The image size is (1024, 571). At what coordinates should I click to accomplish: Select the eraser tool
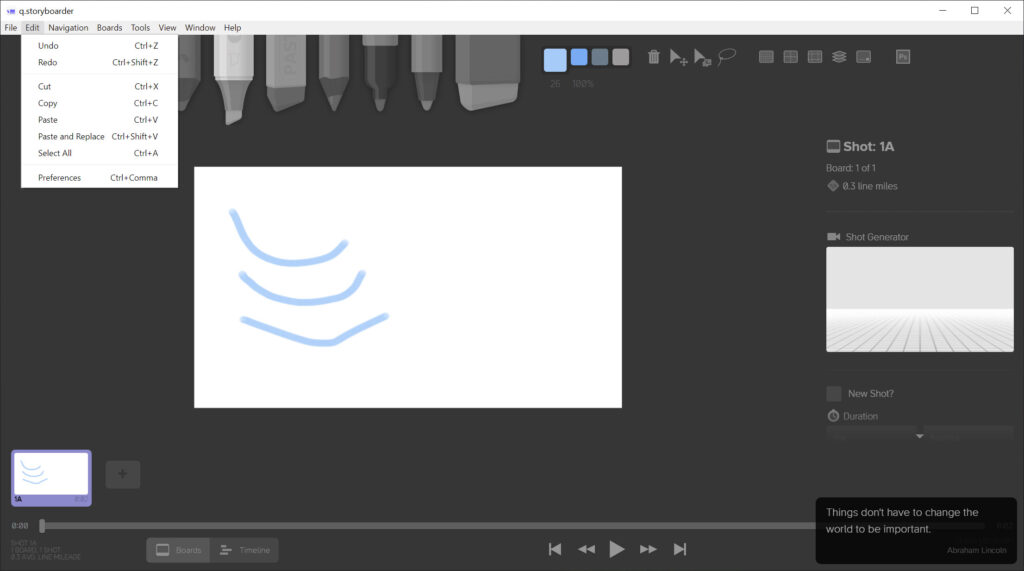click(488, 72)
